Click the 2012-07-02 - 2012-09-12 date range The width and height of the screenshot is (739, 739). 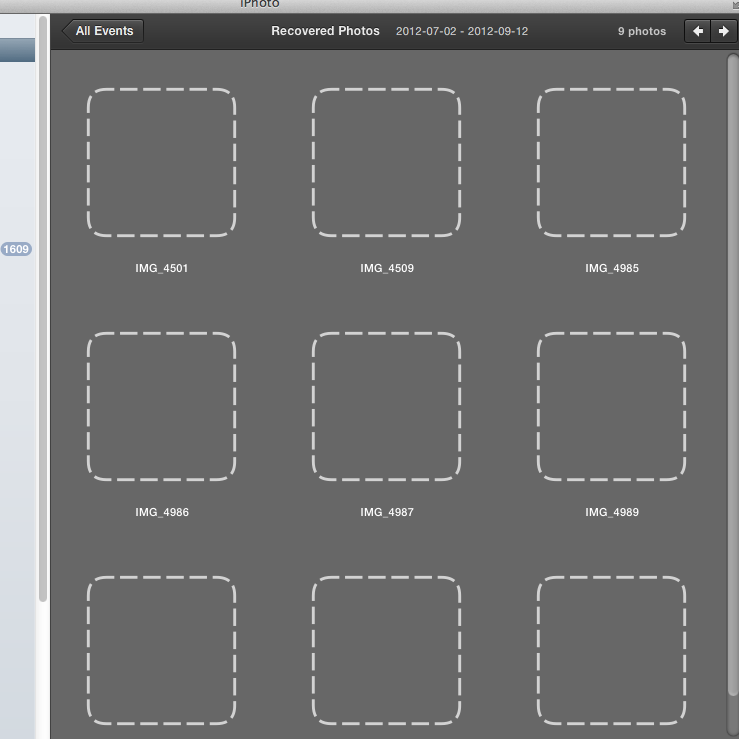coord(462,31)
